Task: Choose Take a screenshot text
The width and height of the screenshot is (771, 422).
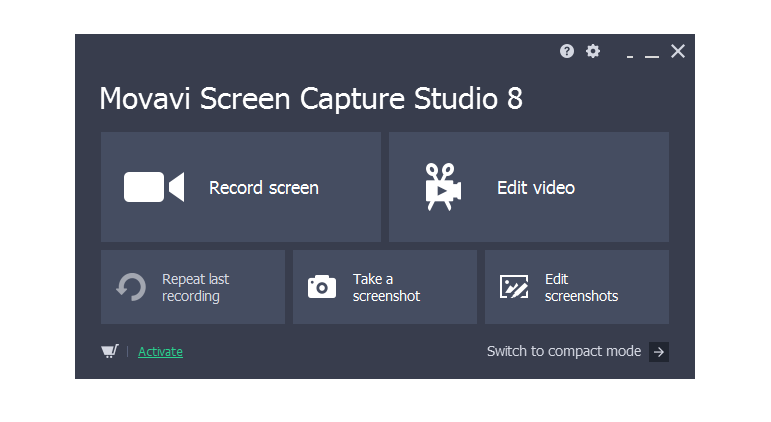Action: 386,288
